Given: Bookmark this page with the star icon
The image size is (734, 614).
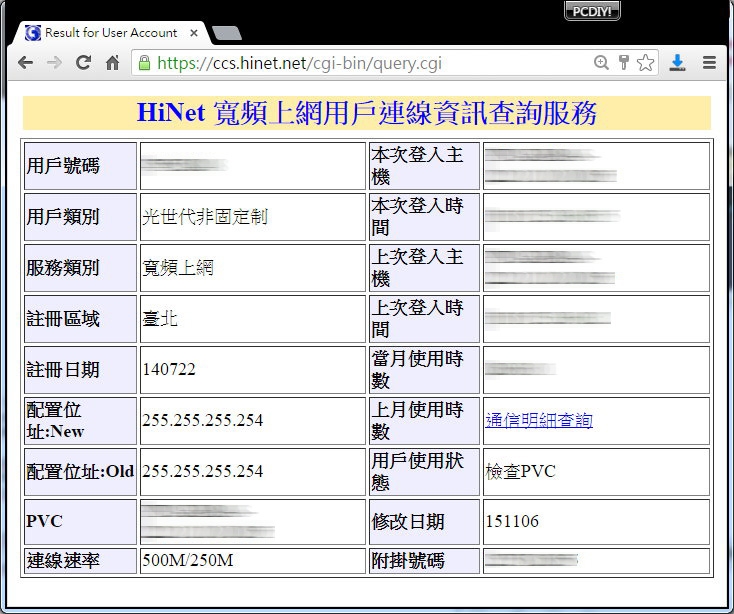Looking at the screenshot, I should point(646,62).
